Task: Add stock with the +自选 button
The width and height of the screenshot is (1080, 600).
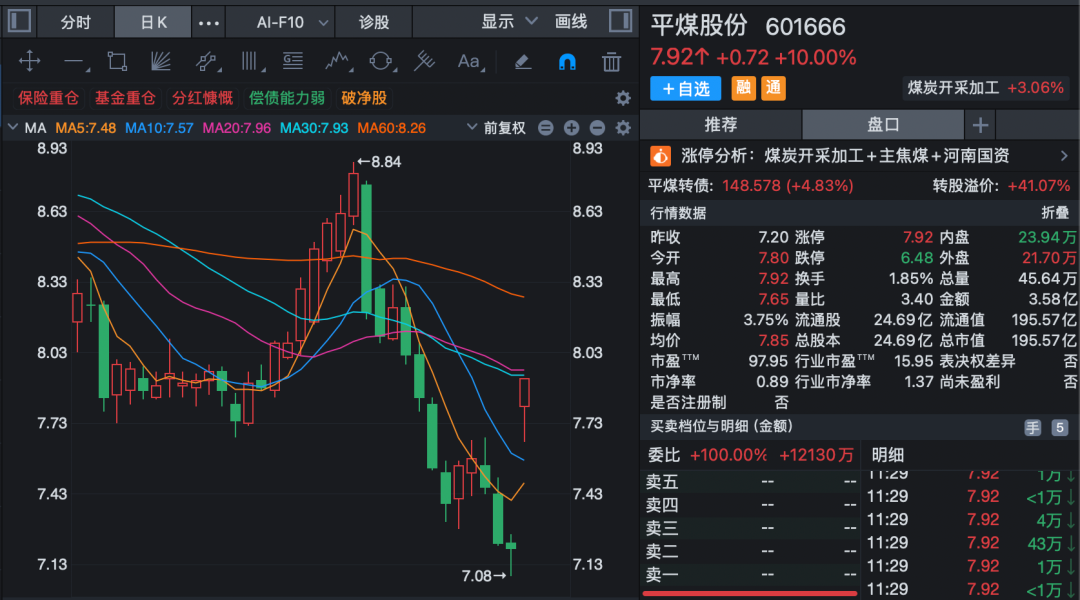Action: click(x=685, y=88)
